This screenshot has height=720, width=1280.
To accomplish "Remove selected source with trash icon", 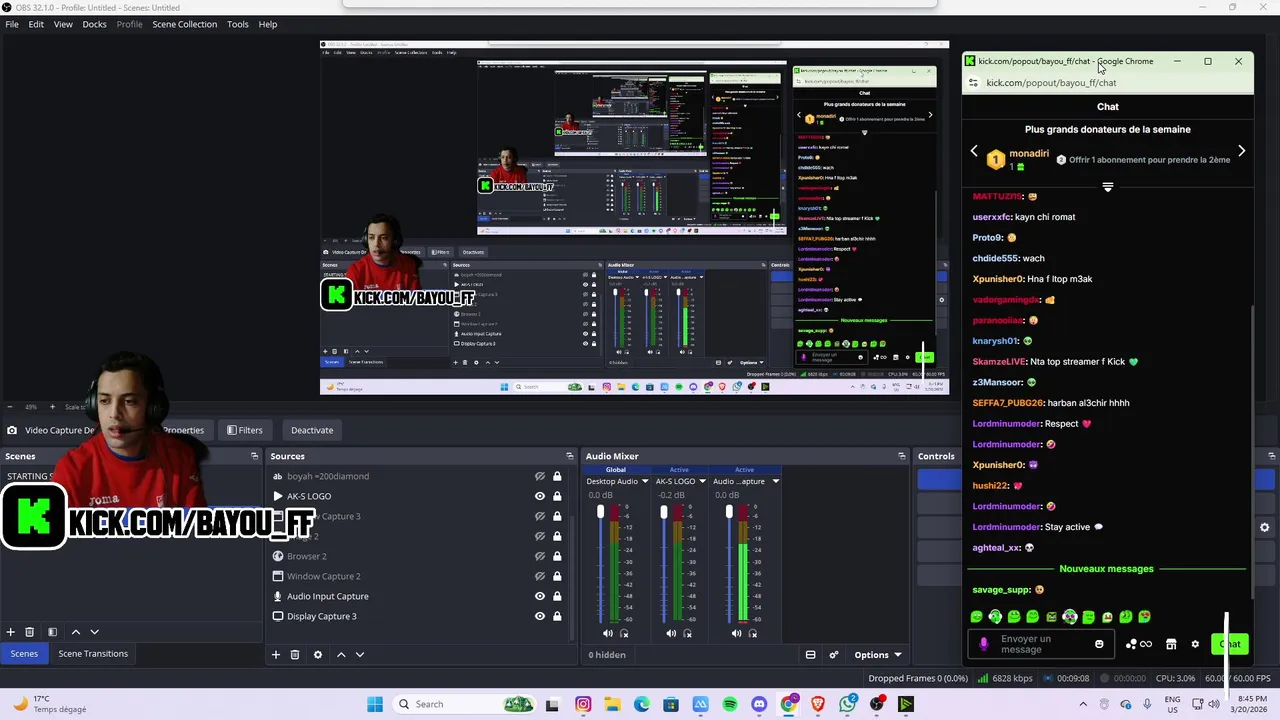I will (295, 655).
